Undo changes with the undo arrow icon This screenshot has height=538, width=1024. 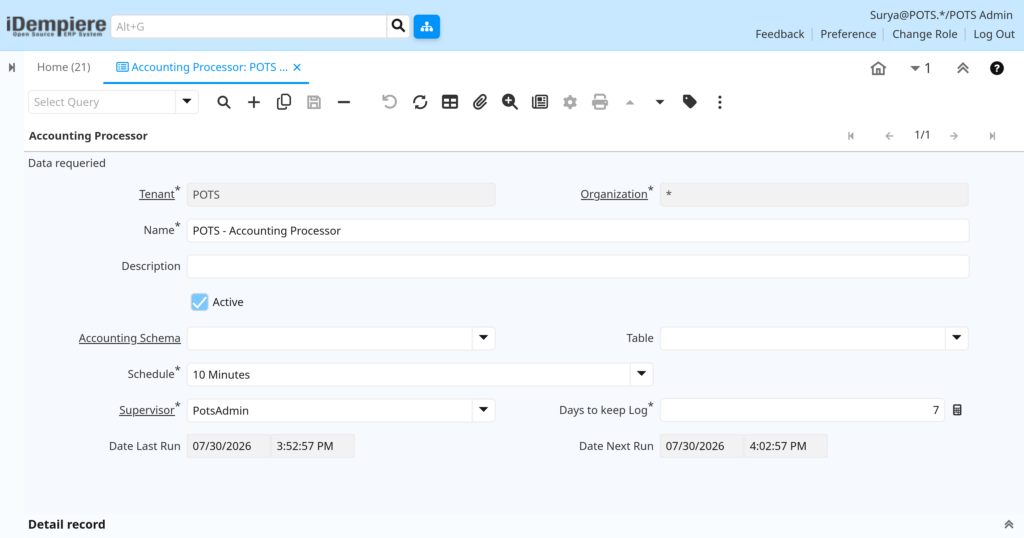pos(389,102)
